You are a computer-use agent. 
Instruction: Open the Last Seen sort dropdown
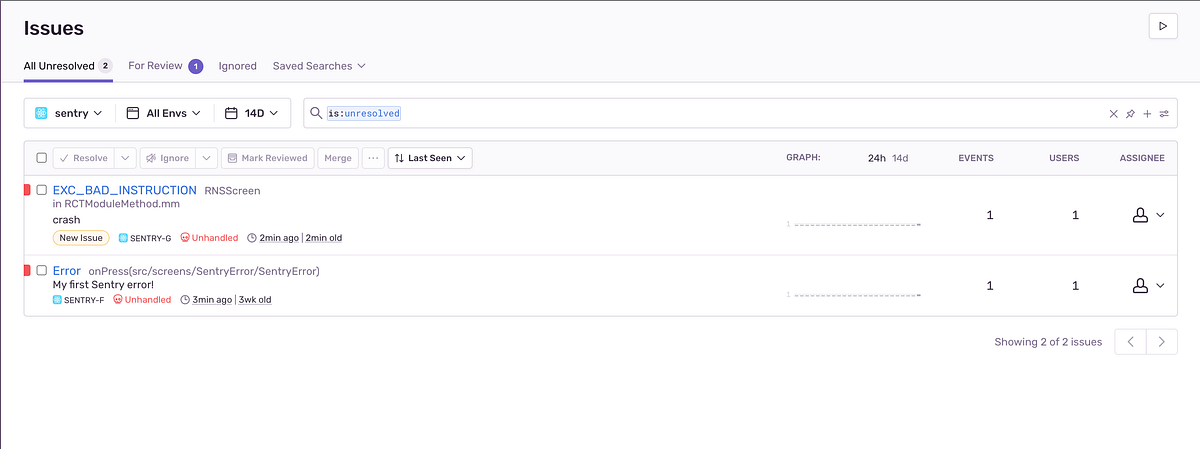430,158
